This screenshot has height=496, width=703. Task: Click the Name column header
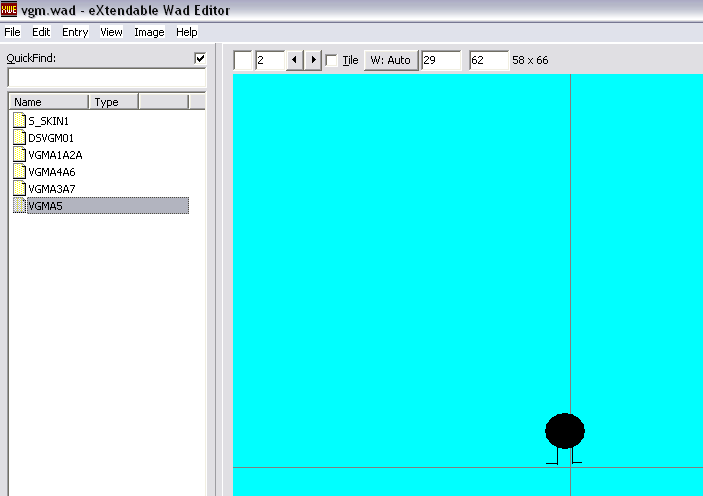point(49,102)
